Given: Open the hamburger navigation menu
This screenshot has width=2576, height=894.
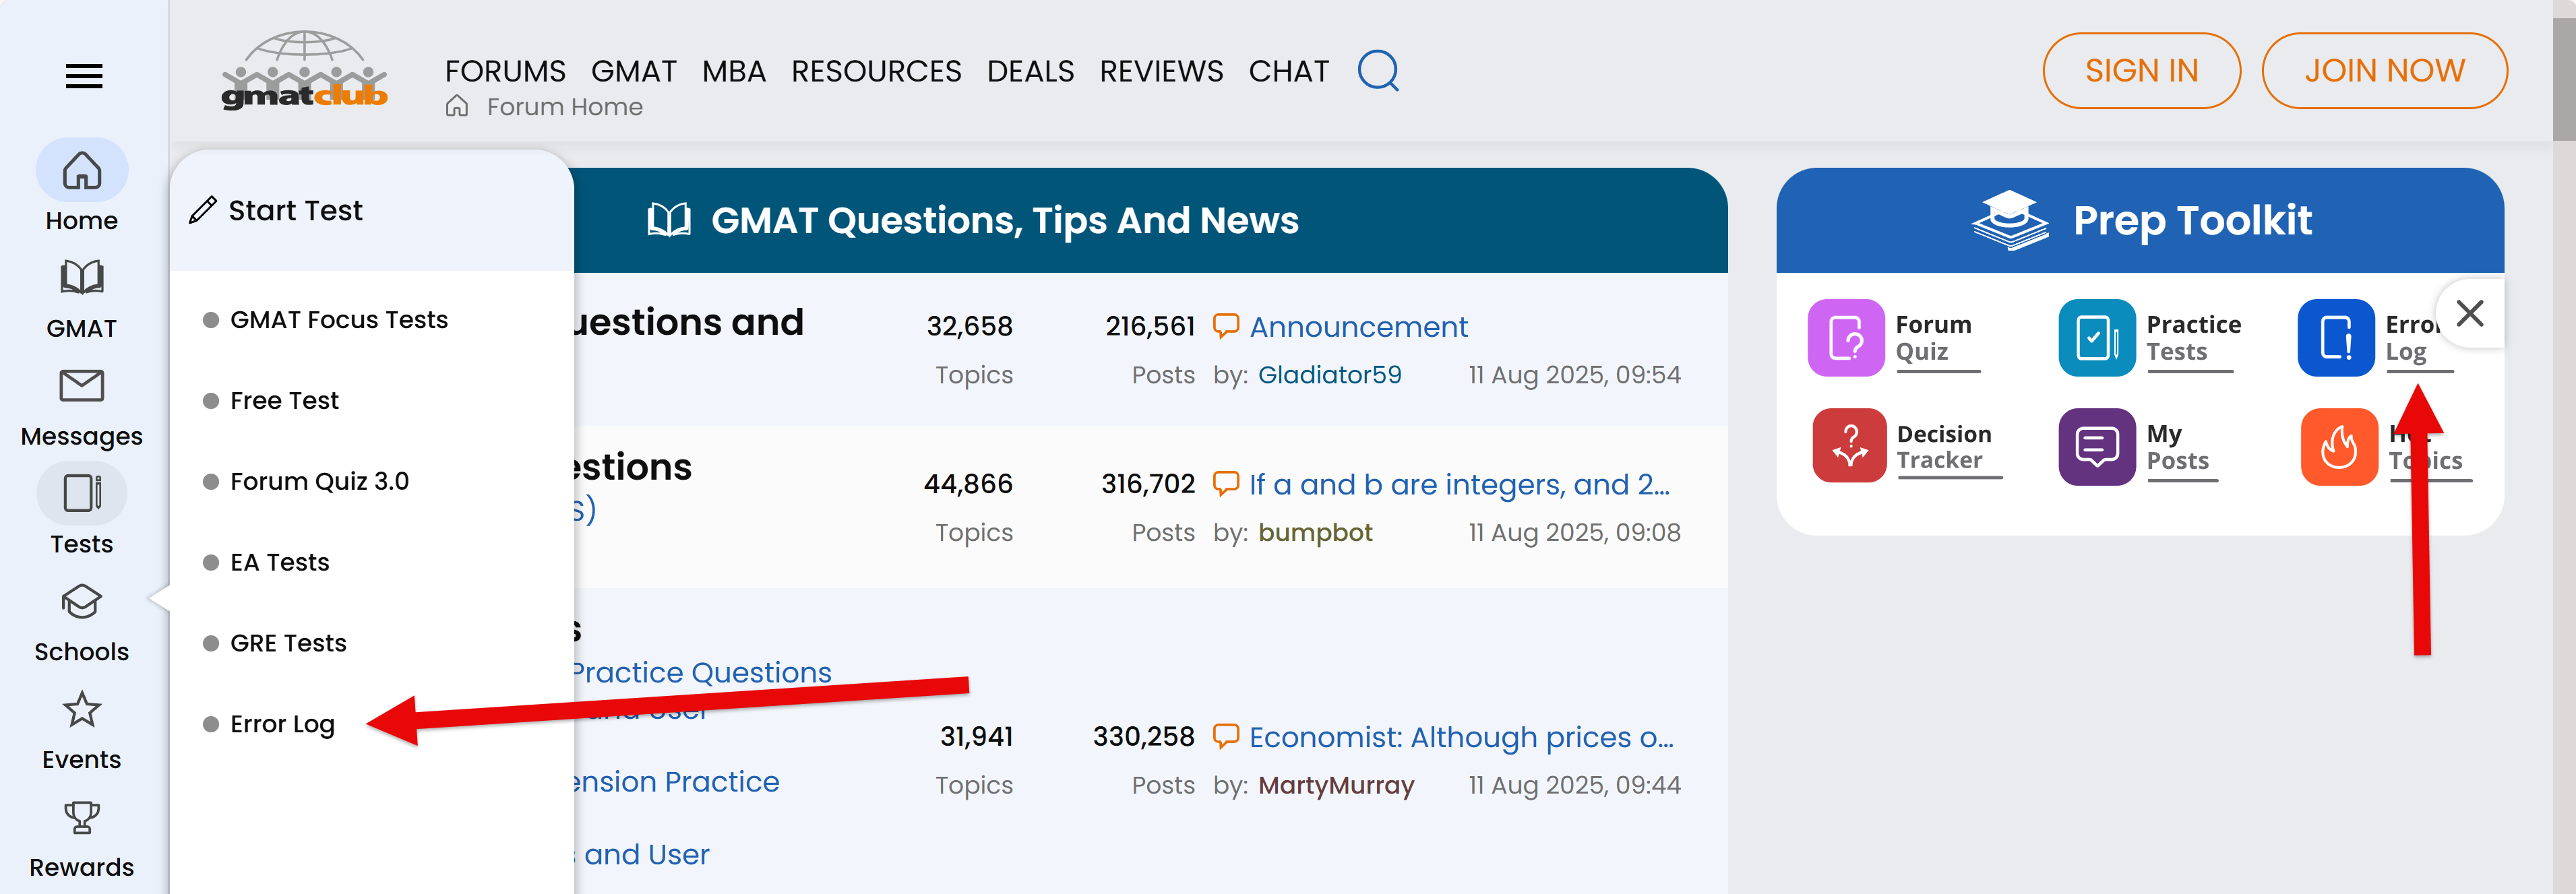Looking at the screenshot, I should point(83,75).
